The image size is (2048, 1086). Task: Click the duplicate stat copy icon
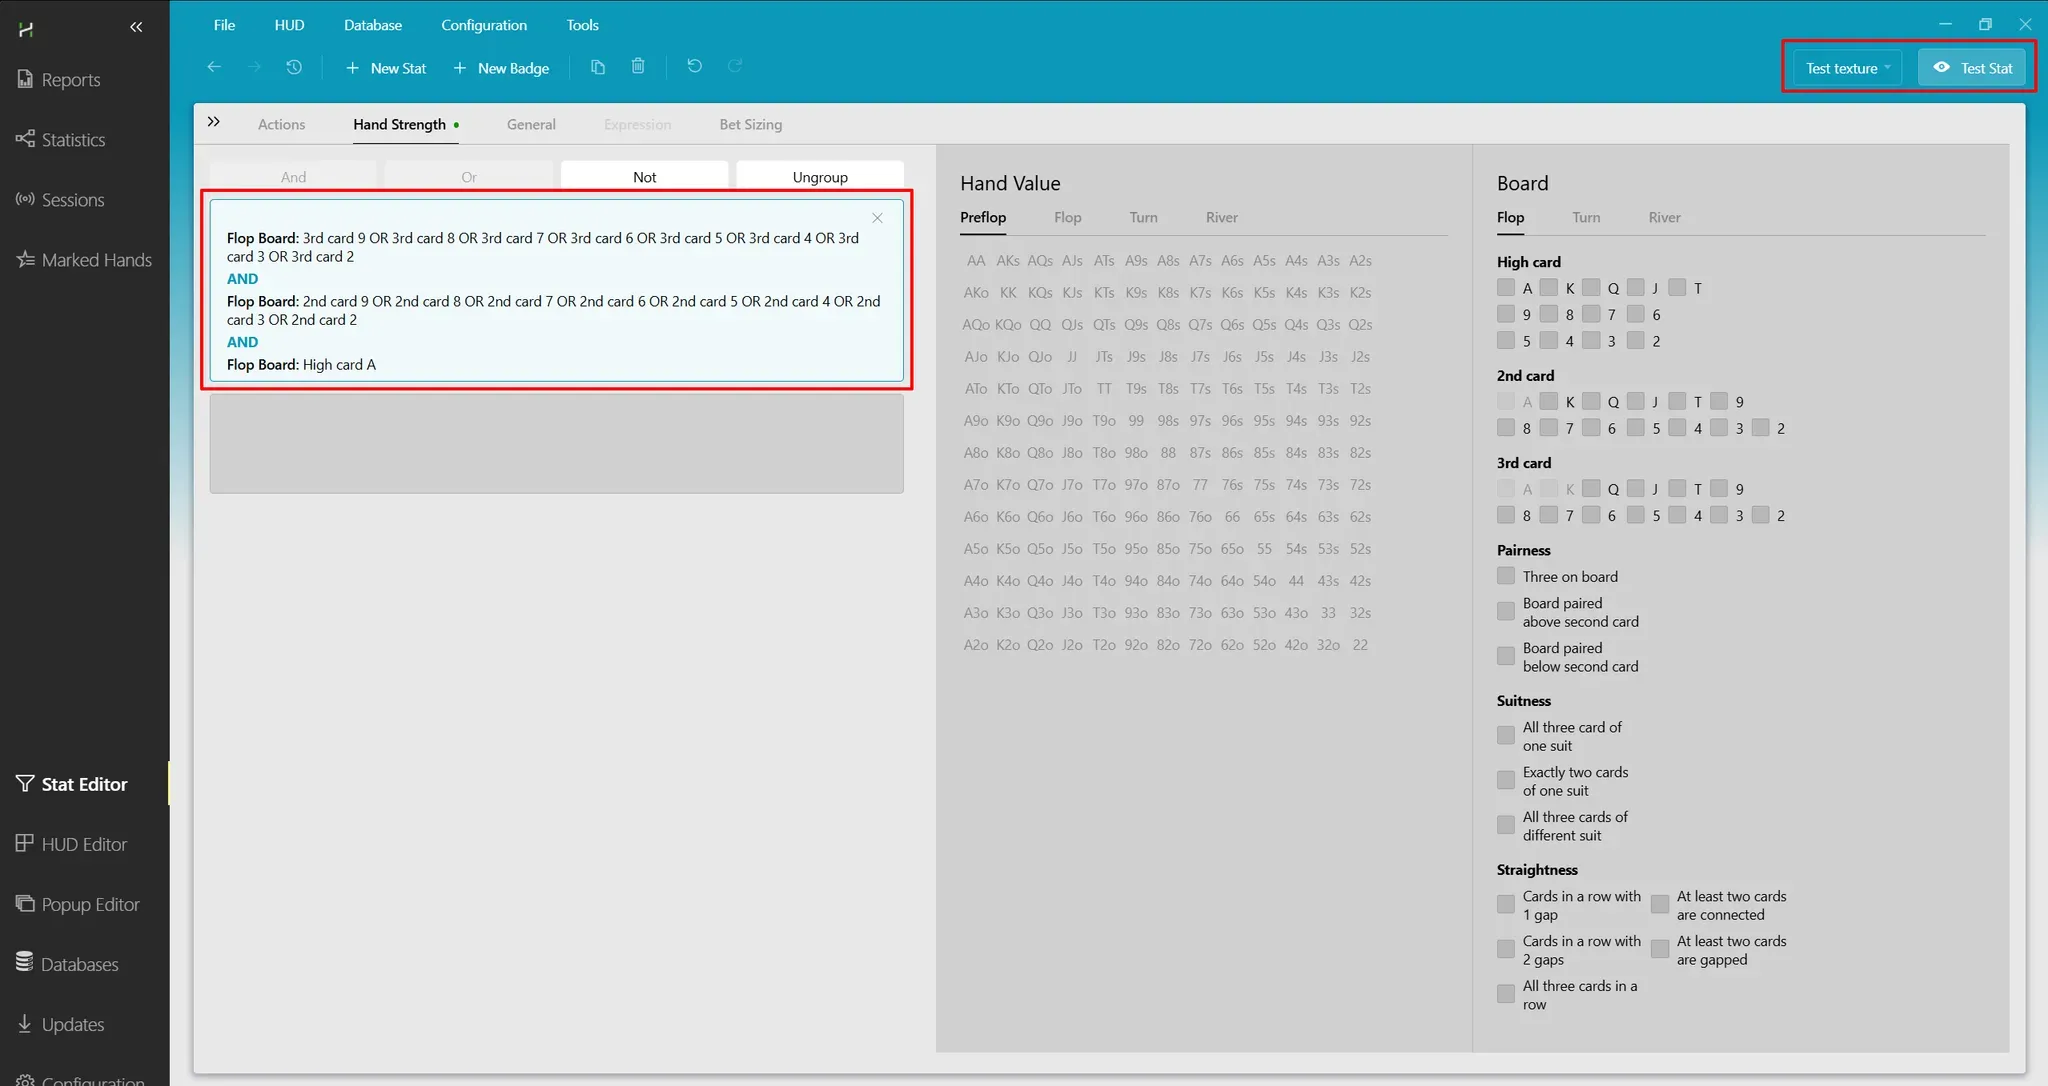pyautogui.click(x=598, y=67)
